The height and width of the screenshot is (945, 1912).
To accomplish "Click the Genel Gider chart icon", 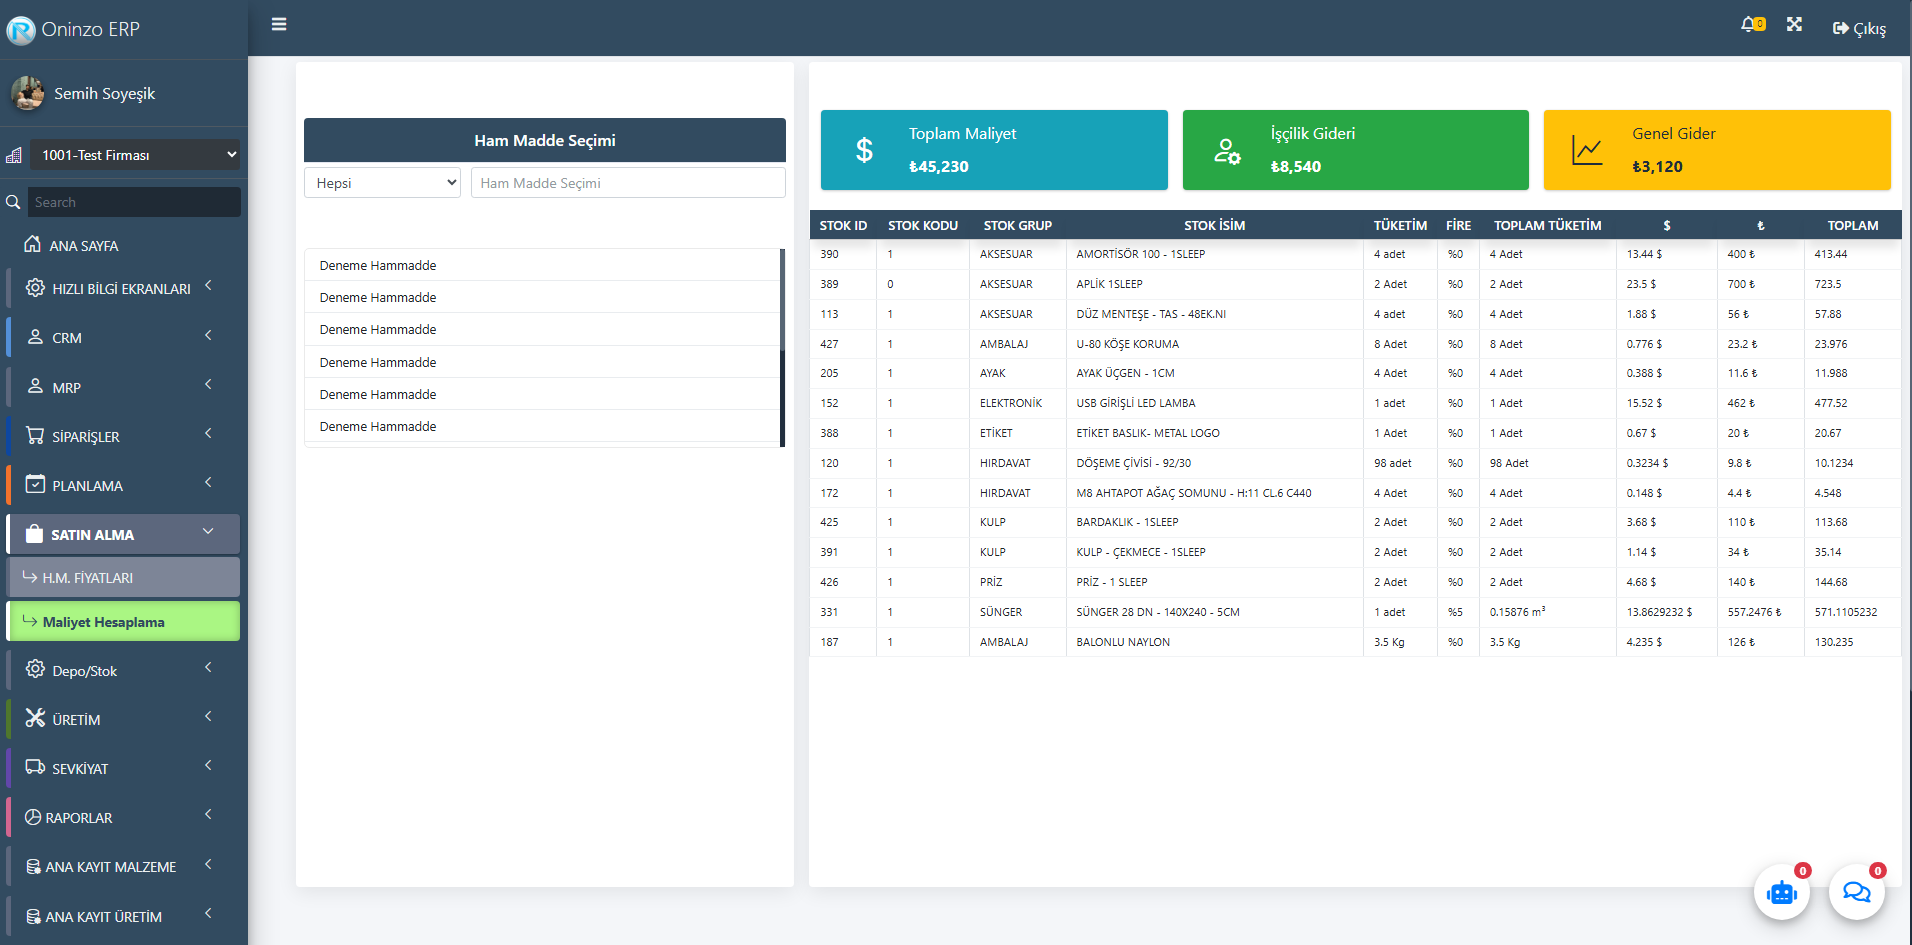I will pyautogui.click(x=1587, y=150).
